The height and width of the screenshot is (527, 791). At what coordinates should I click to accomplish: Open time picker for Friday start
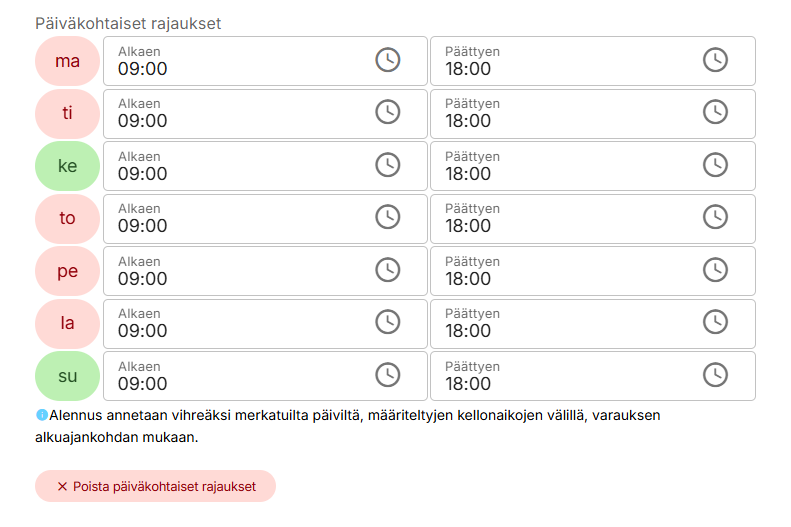(387, 270)
